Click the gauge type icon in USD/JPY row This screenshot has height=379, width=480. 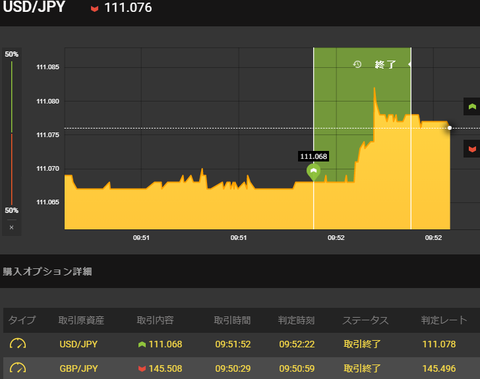coord(18,343)
